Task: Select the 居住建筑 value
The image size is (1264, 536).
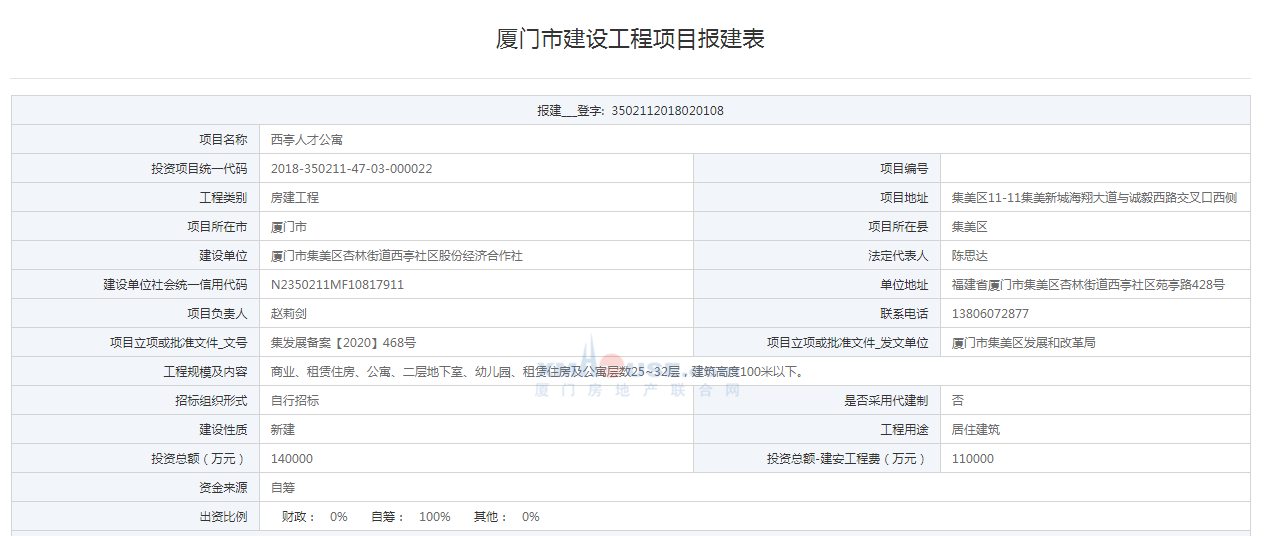Action: [975, 430]
